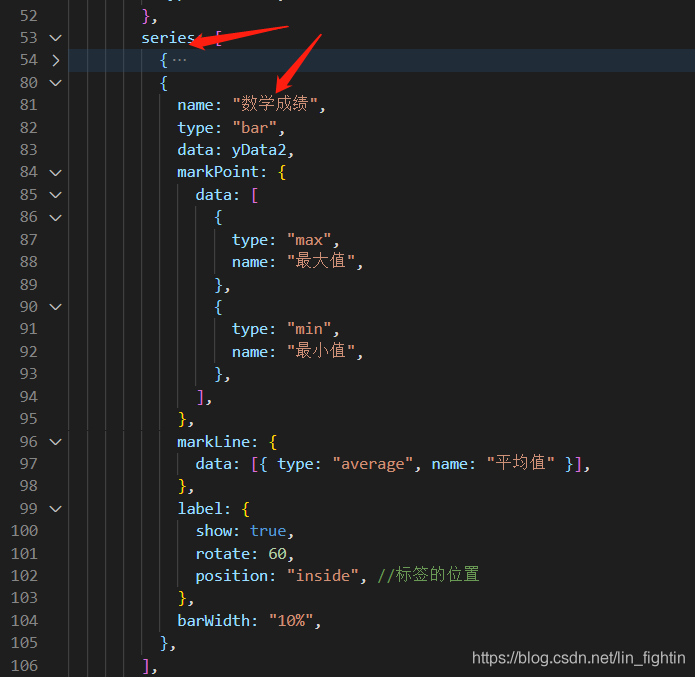Click the "min" string value
This screenshot has width=695, height=677.
click(309, 329)
